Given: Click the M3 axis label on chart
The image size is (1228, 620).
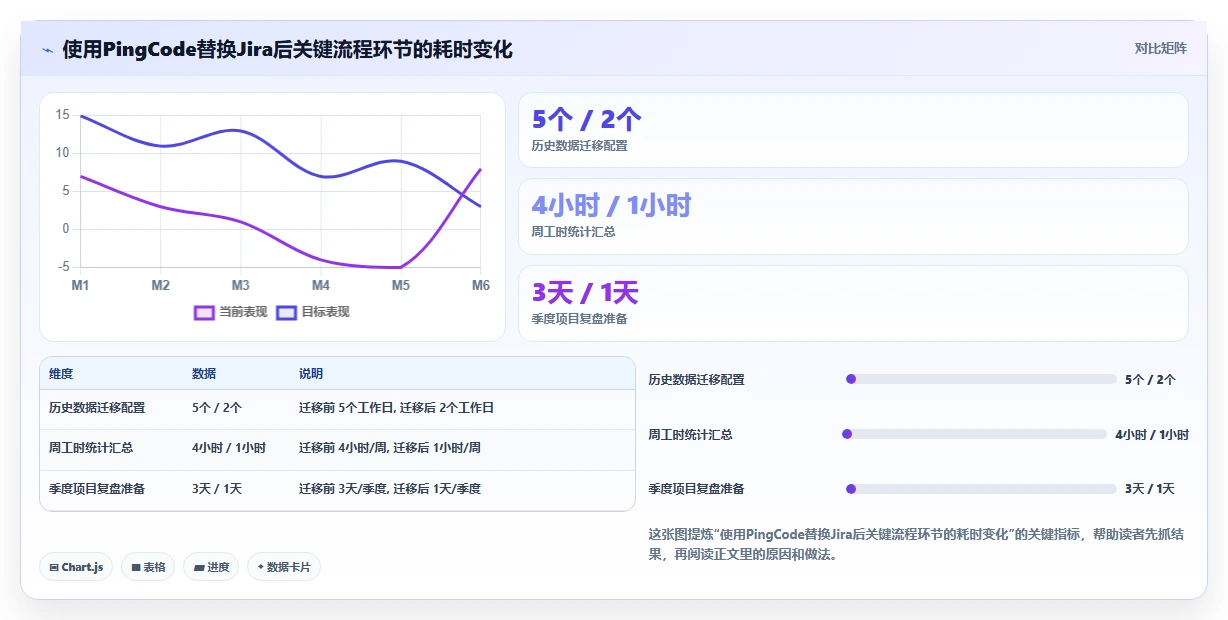Looking at the screenshot, I should coord(240,285).
